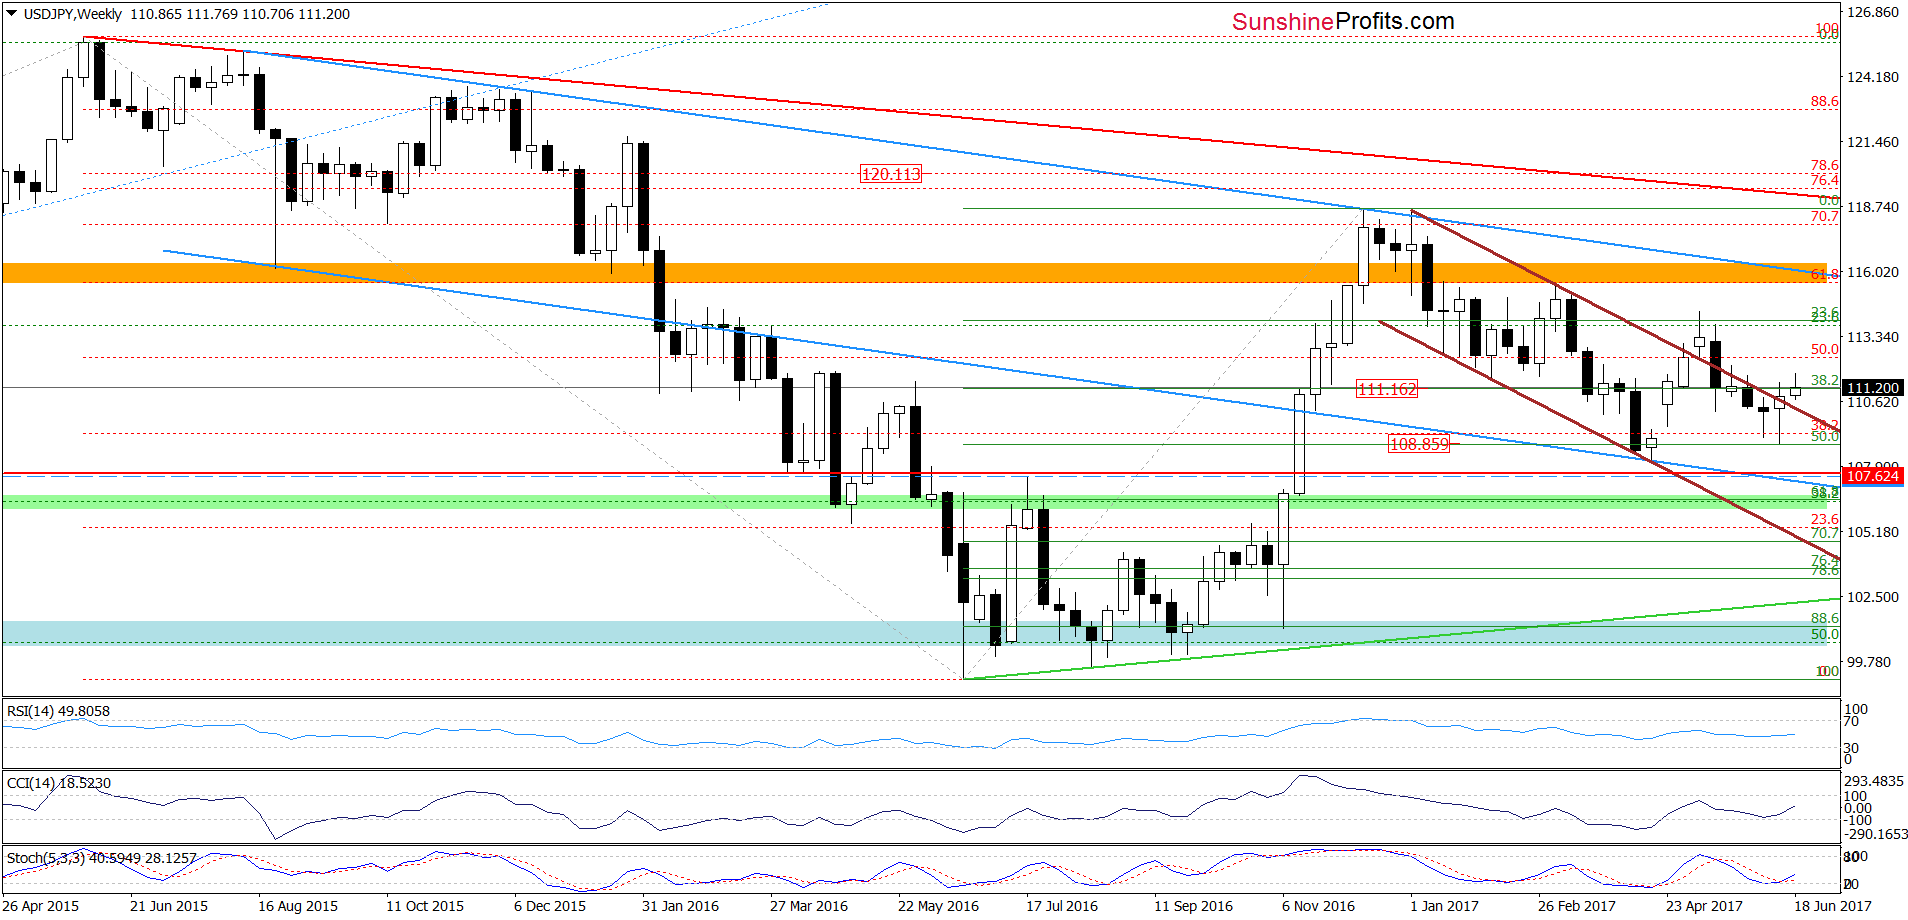This screenshot has width=1908, height=920.
Task: Click the 22 May 2016 date label
Action: pos(938,906)
